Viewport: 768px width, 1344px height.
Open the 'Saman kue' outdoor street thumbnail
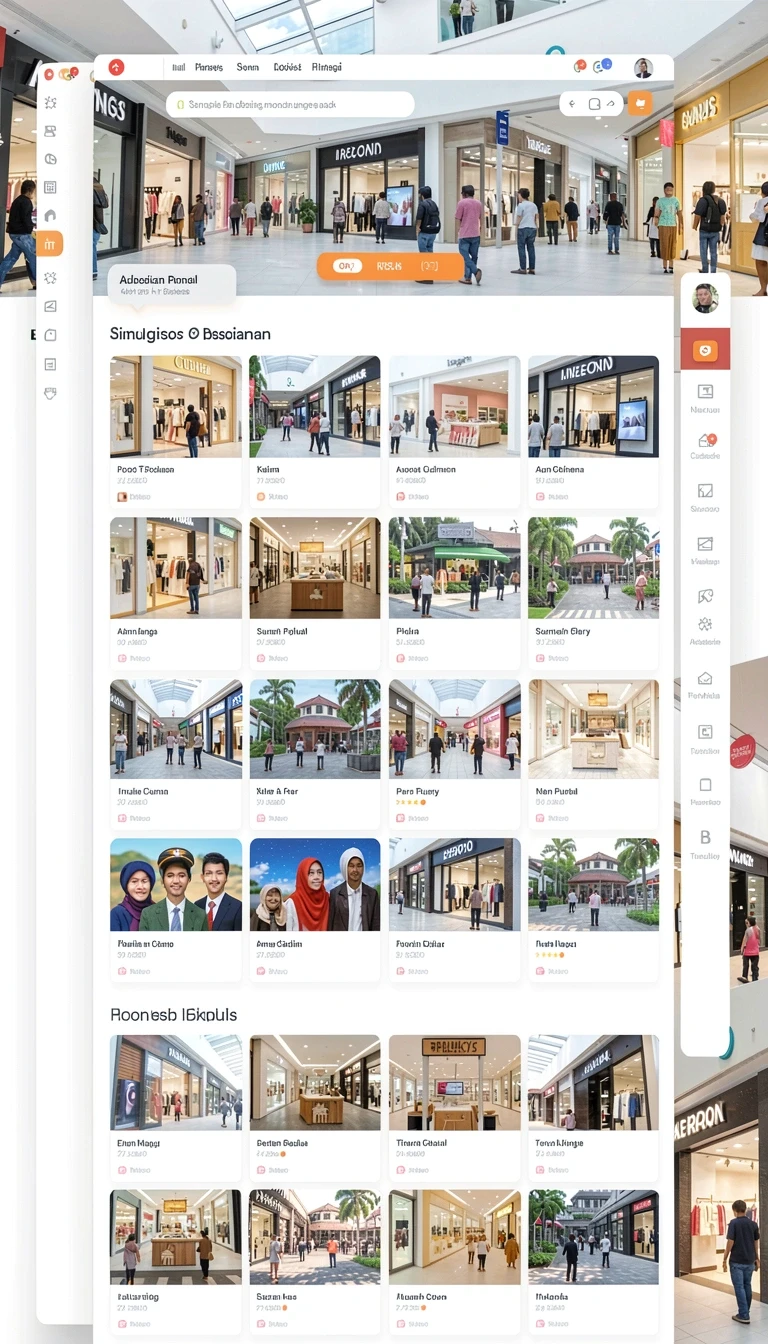(x=315, y=1237)
